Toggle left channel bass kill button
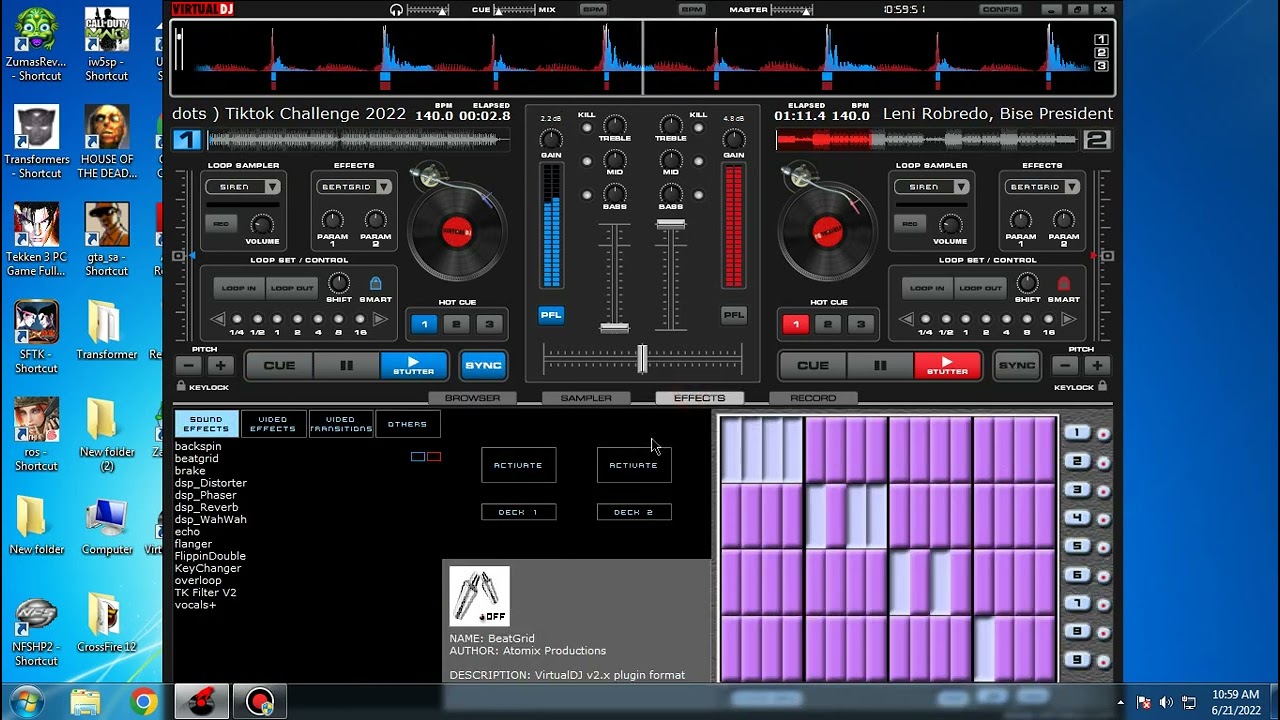The image size is (1280, 720). click(x=587, y=196)
